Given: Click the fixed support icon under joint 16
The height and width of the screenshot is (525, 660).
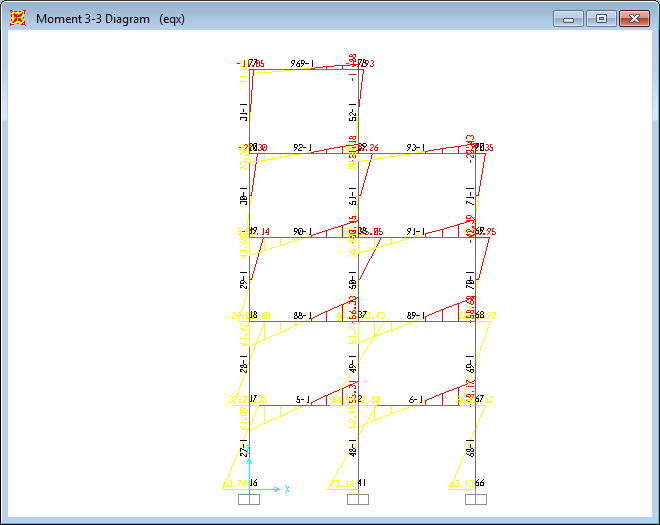Looking at the screenshot, I should coord(249,499).
